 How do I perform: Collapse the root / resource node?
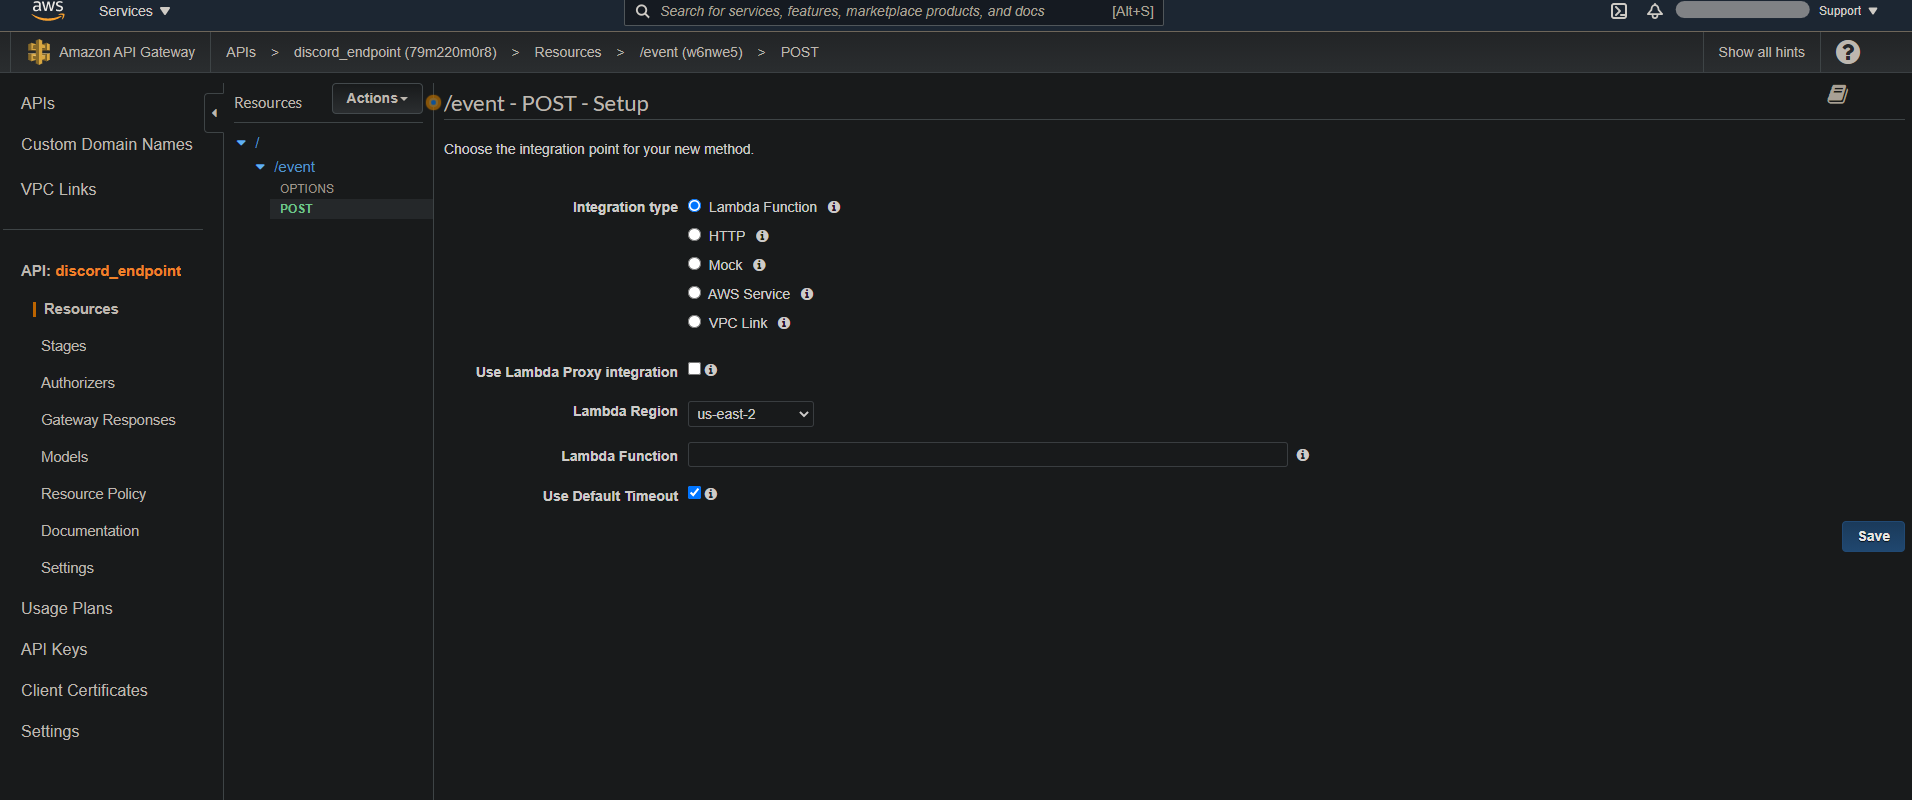[241, 143]
